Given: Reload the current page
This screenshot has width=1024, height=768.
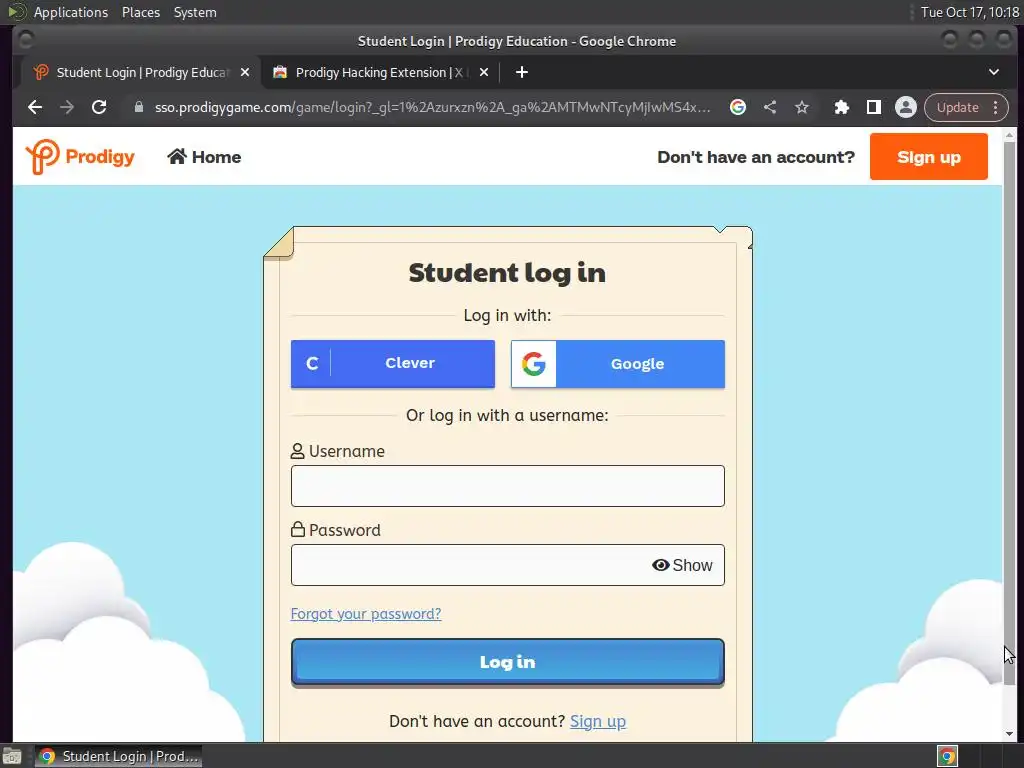Looking at the screenshot, I should click(99, 107).
